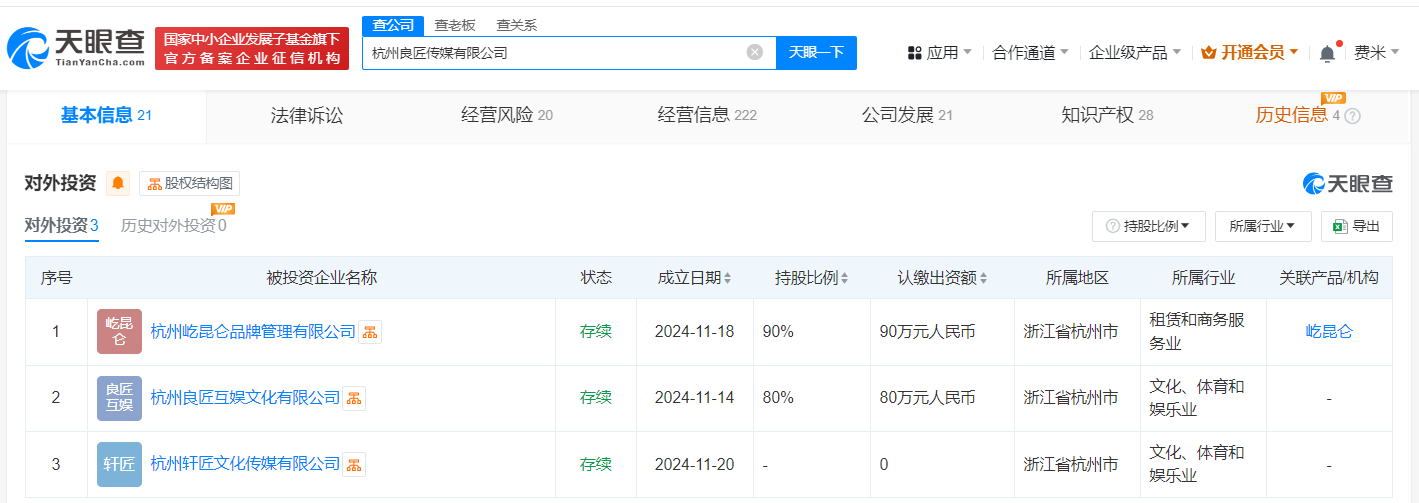Switch to the 知识产权 tab
Screen dimensions: 1419x503
point(1107,116)
